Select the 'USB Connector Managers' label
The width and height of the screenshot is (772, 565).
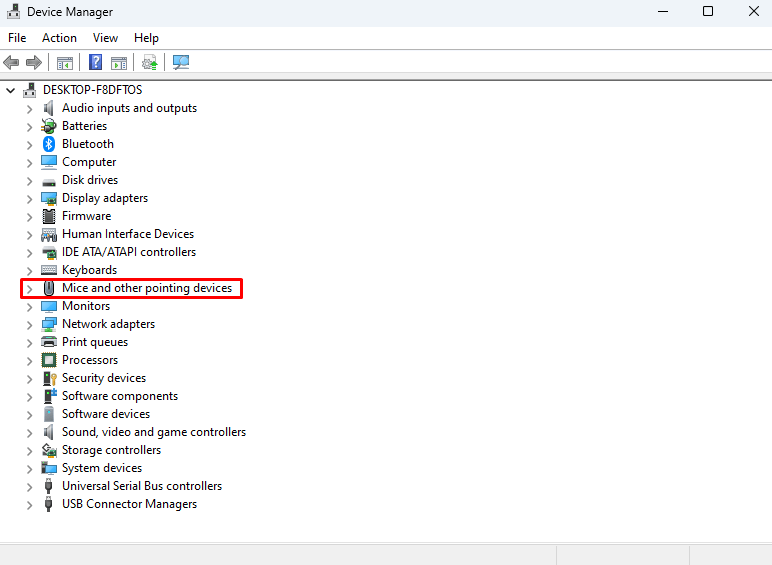pos(129,504)
